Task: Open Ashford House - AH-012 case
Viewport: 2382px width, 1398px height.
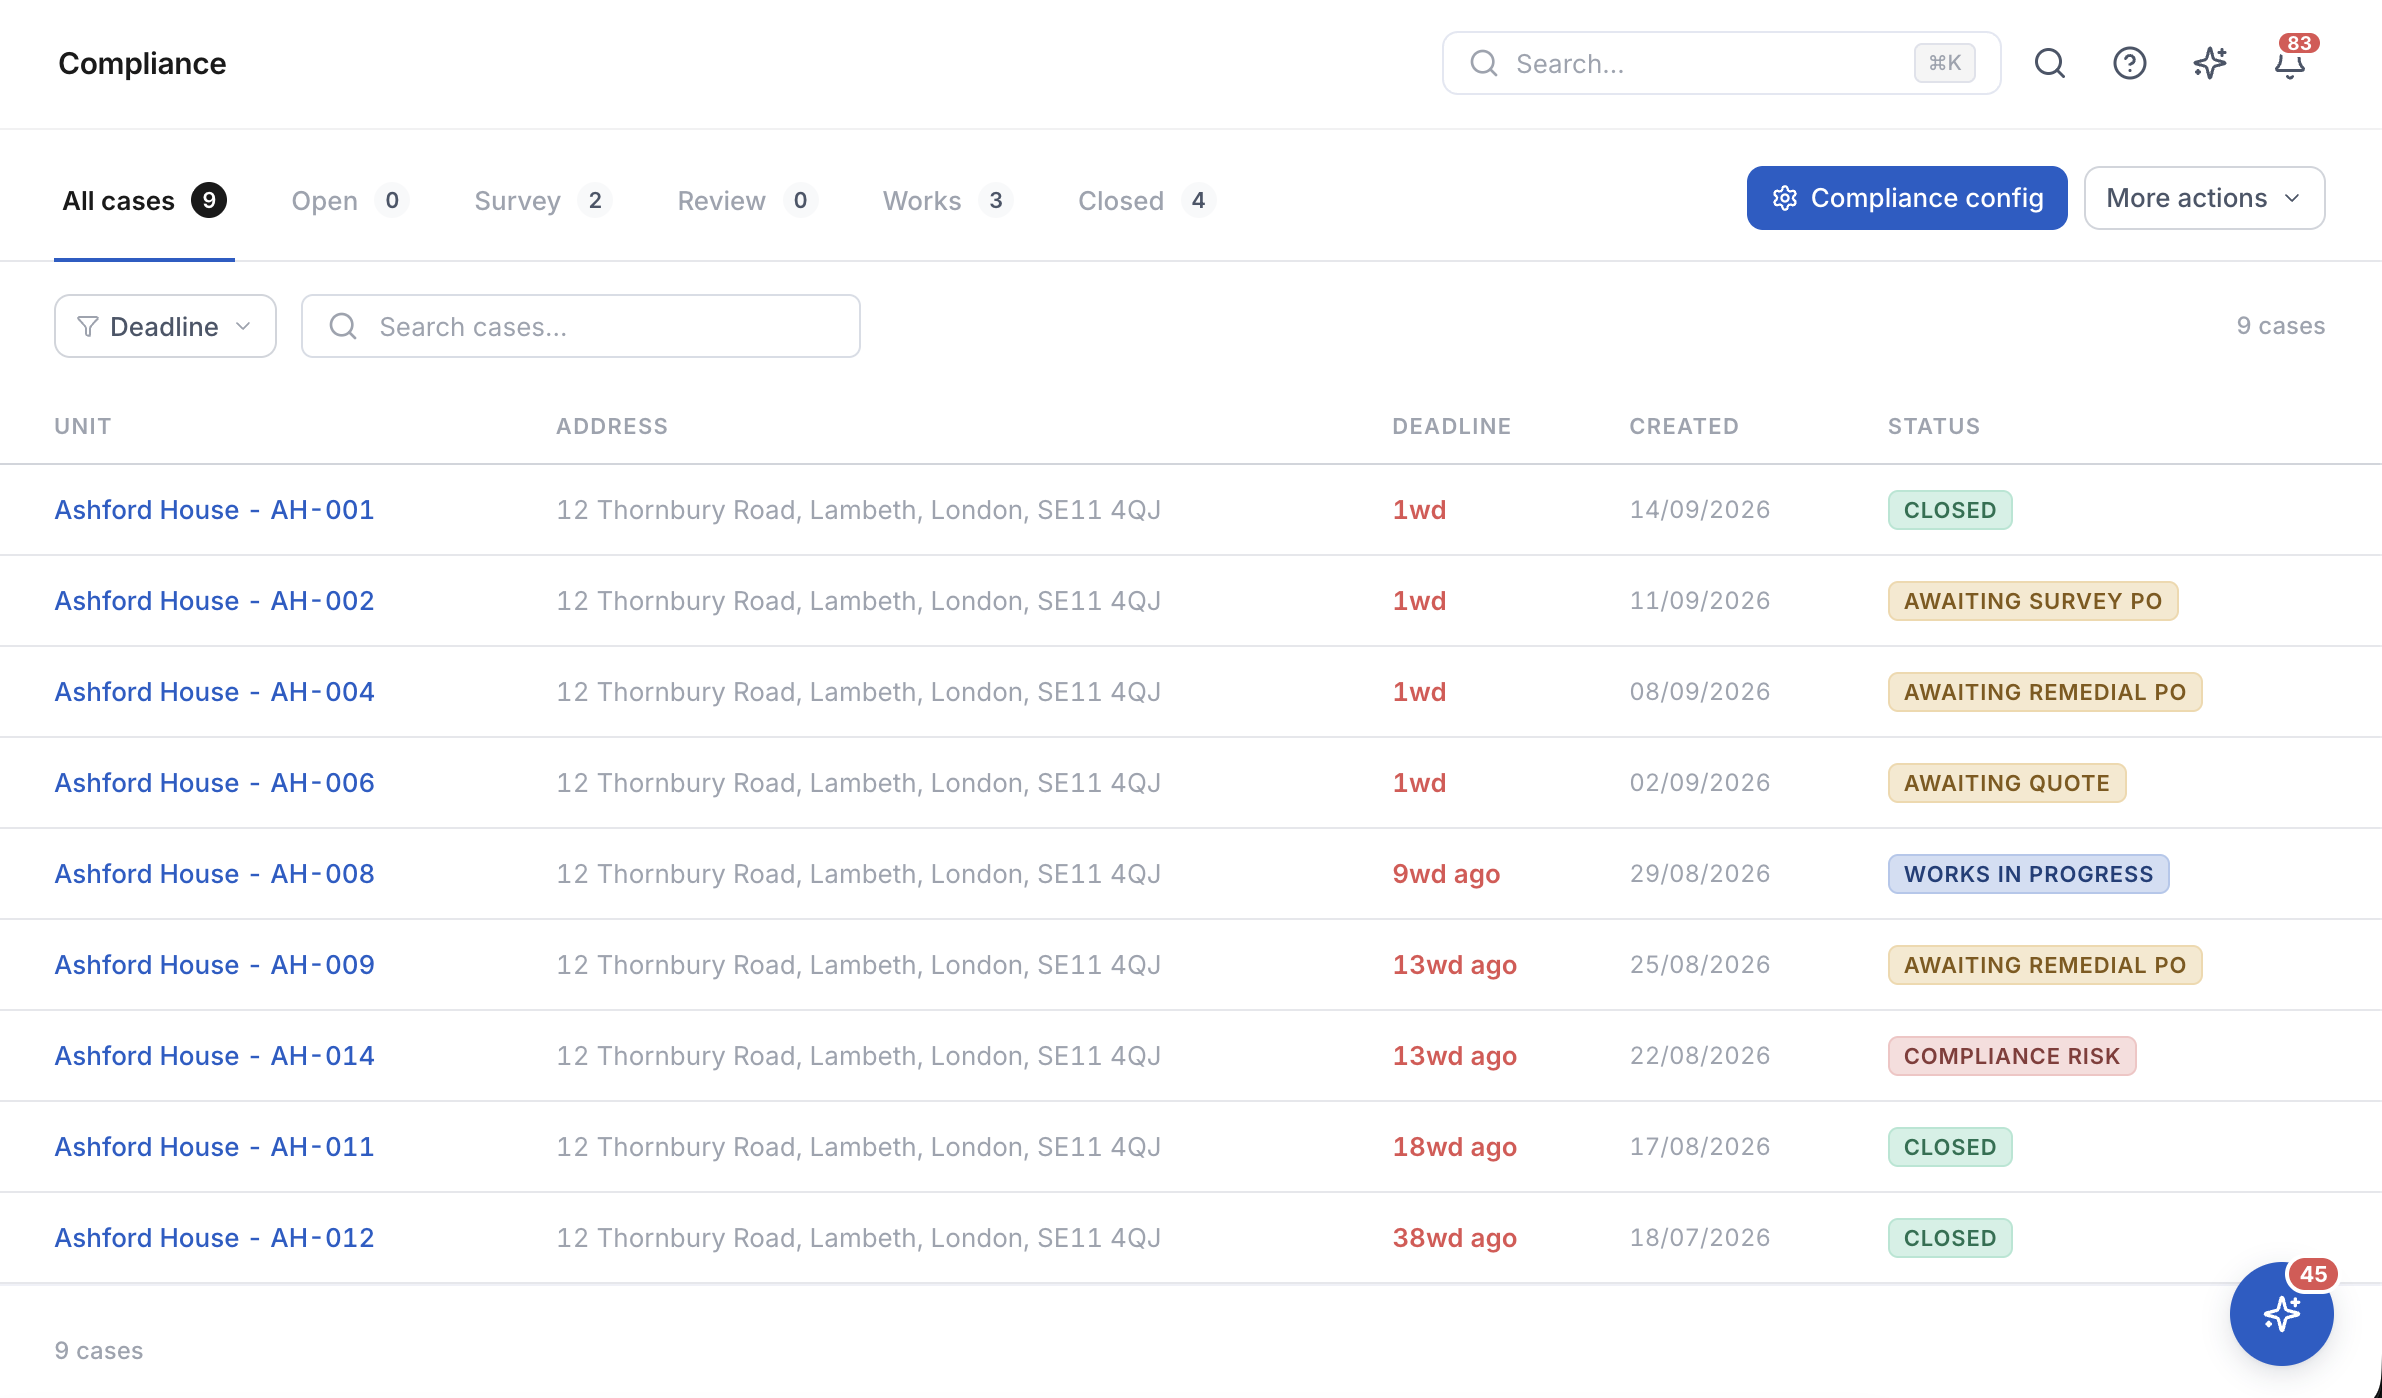Action: tap(214, 1238)
